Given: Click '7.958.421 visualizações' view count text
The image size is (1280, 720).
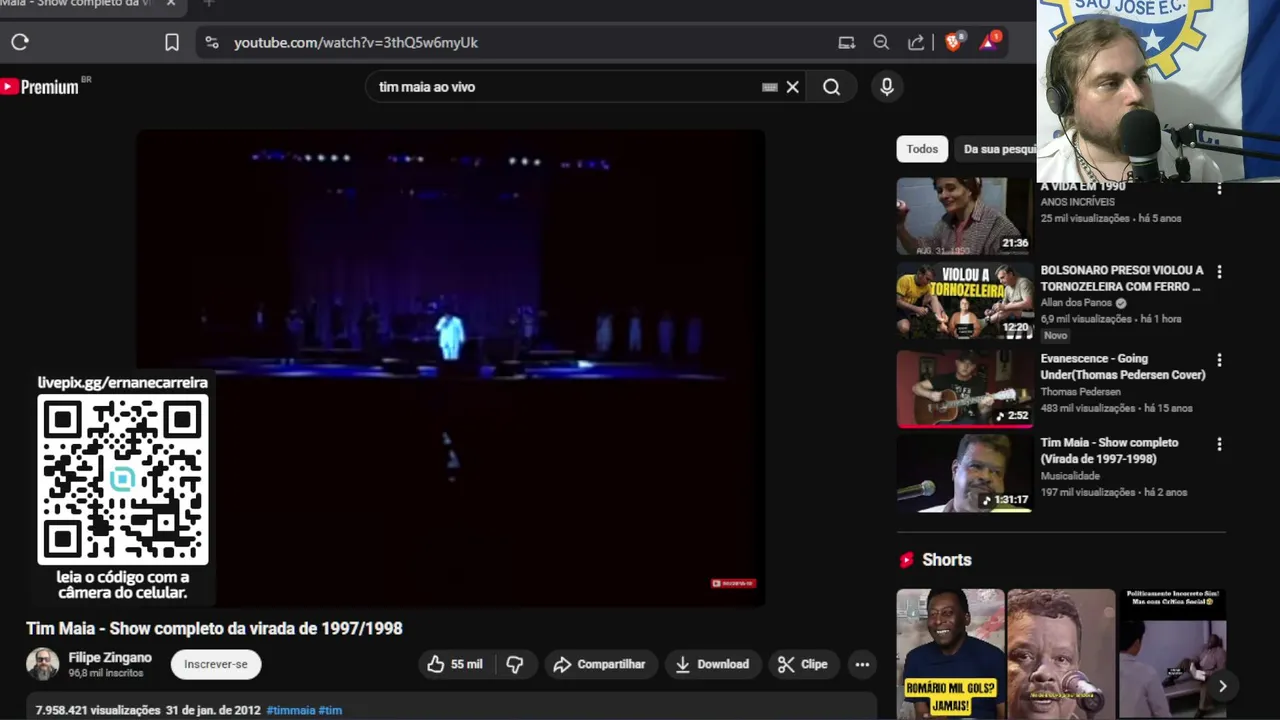Looking at the screenshot, I should [x=98, y=710].
